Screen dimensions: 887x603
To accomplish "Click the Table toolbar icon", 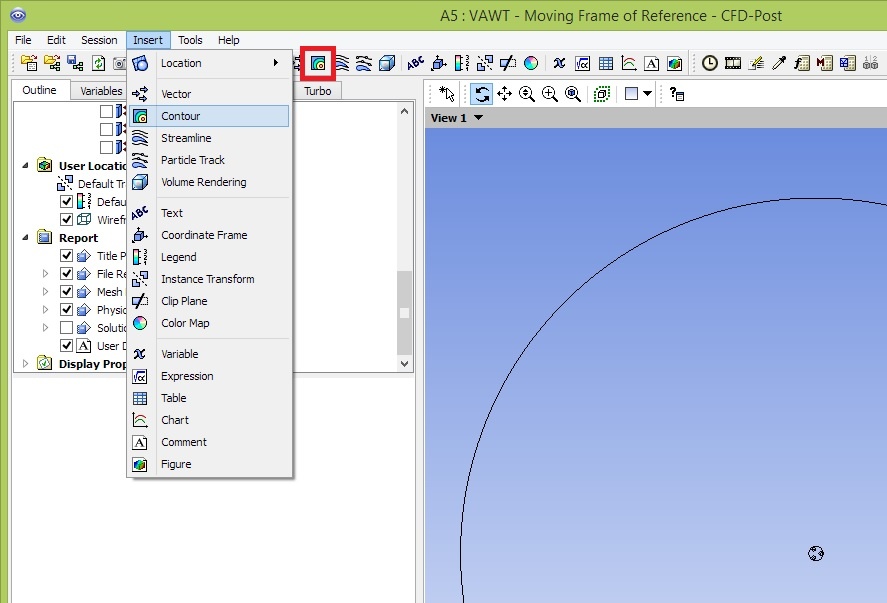I will [605, 63].
